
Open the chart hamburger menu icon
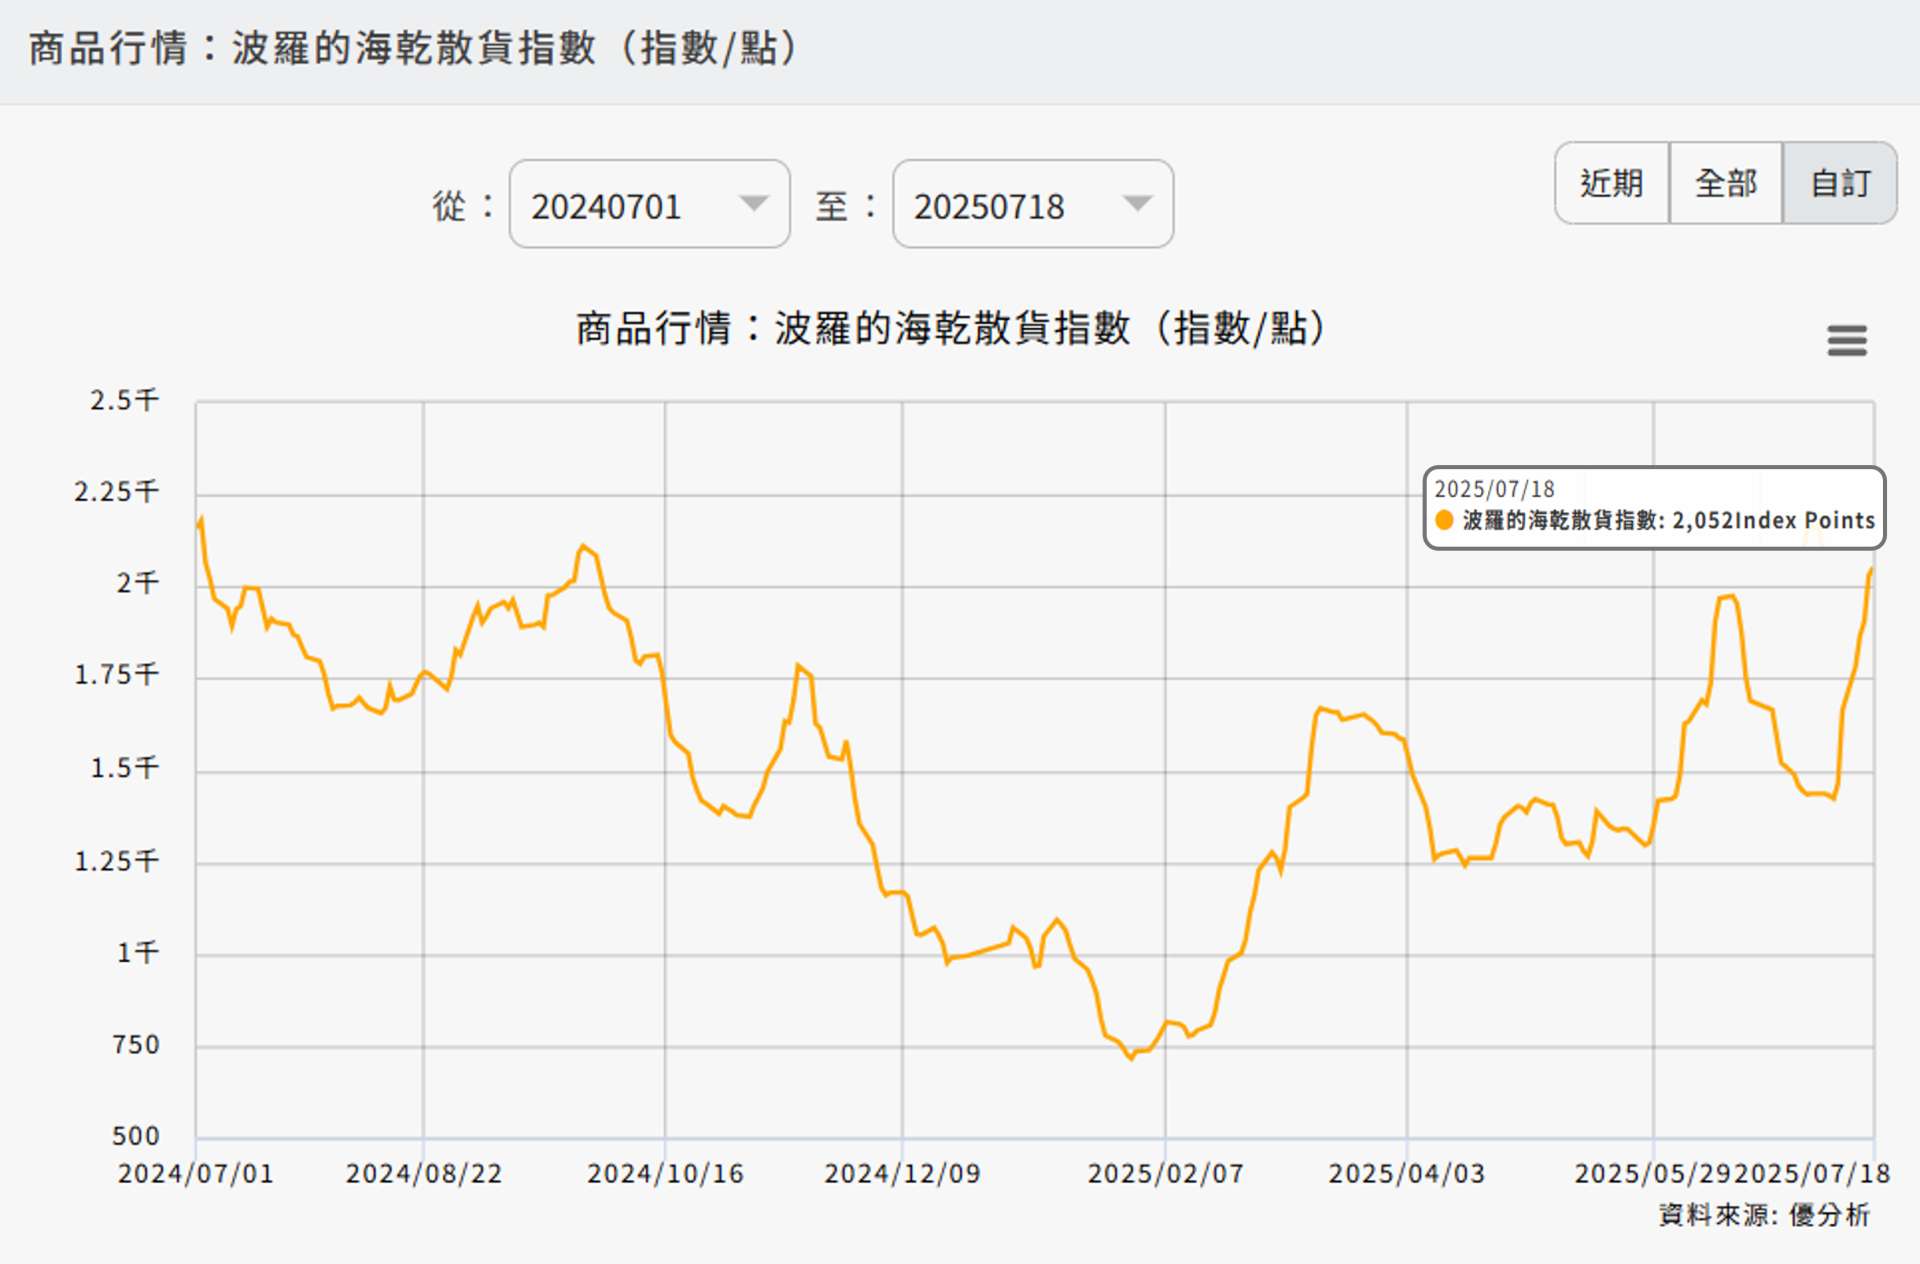tap(1846, 341)
